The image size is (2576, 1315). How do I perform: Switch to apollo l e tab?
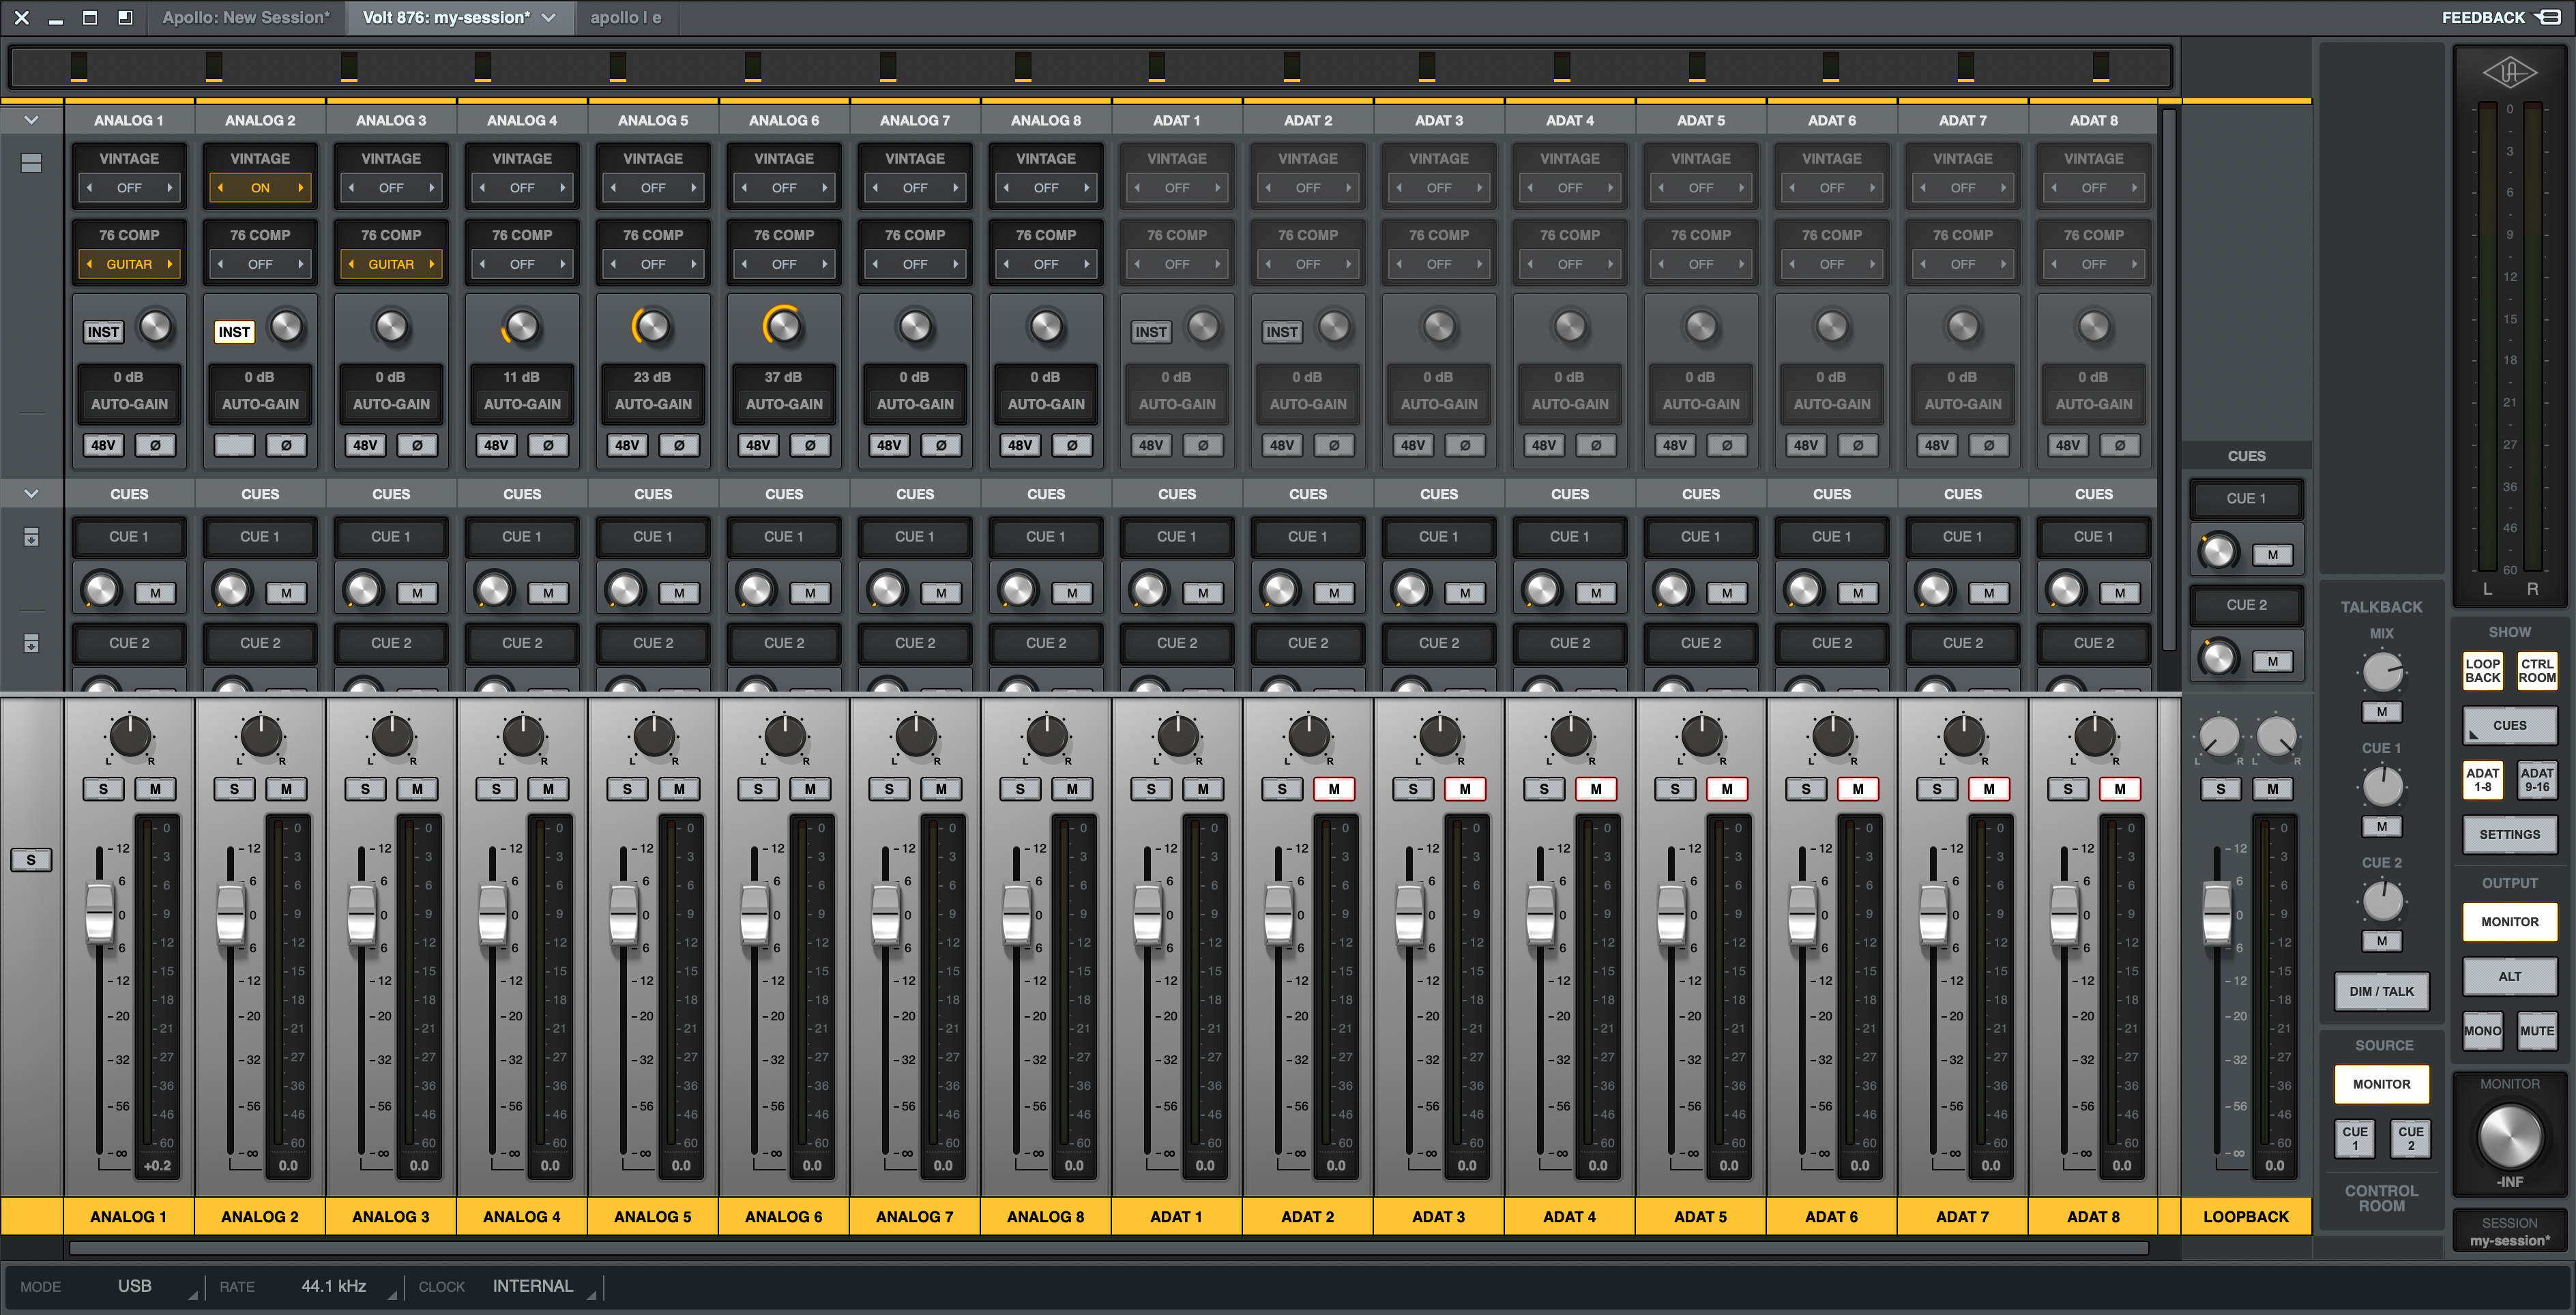click(x=626, y=17)
